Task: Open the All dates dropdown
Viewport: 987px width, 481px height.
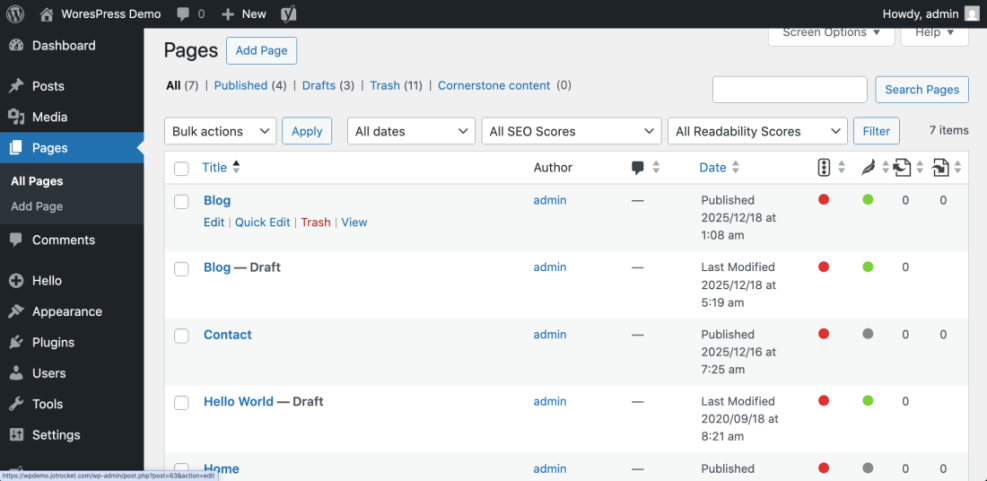Action: click(411, 131)
